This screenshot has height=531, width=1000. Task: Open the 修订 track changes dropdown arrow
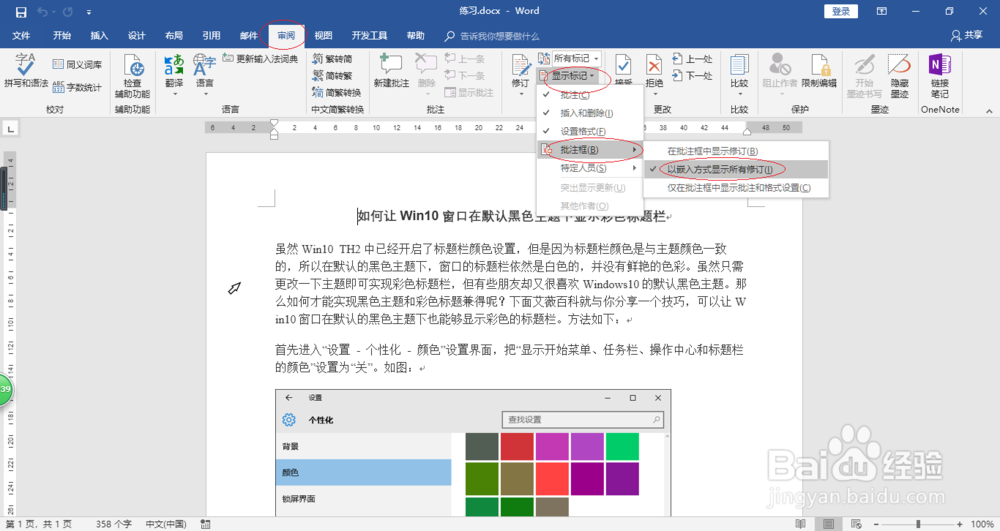[x=520, y=94]
